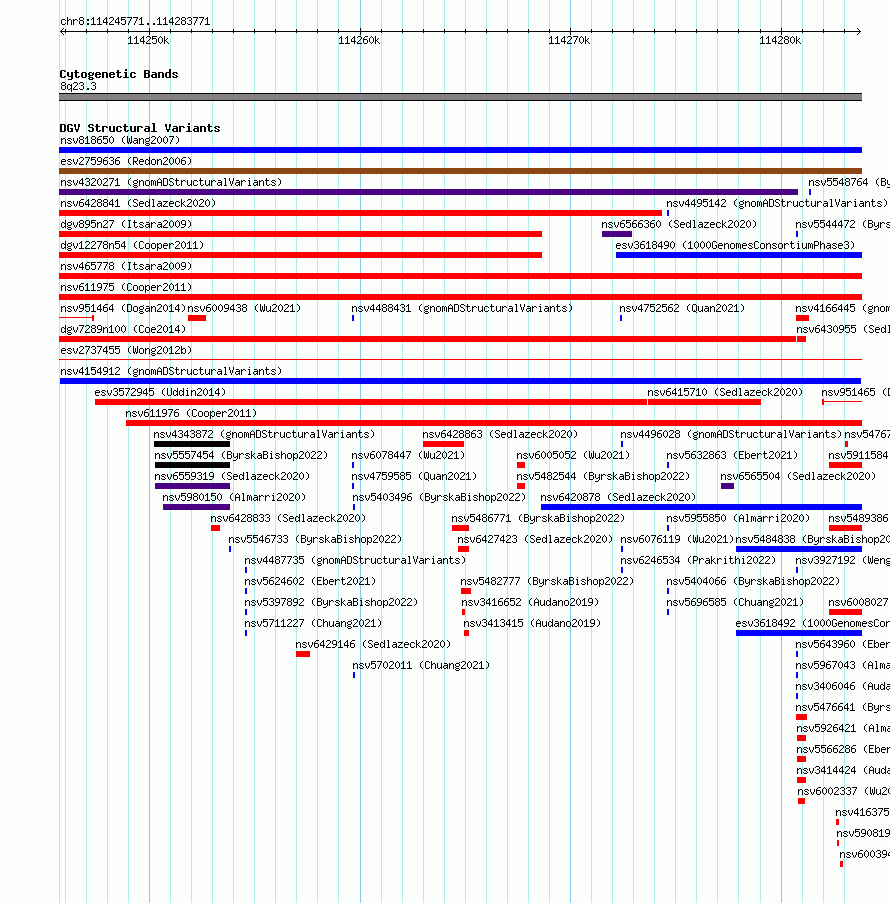The height and width of the screenshot is (903, 890).
Task: Select nsv4487735 (gnomADStructuralVariants) label
Action: (x=355, y=561)
